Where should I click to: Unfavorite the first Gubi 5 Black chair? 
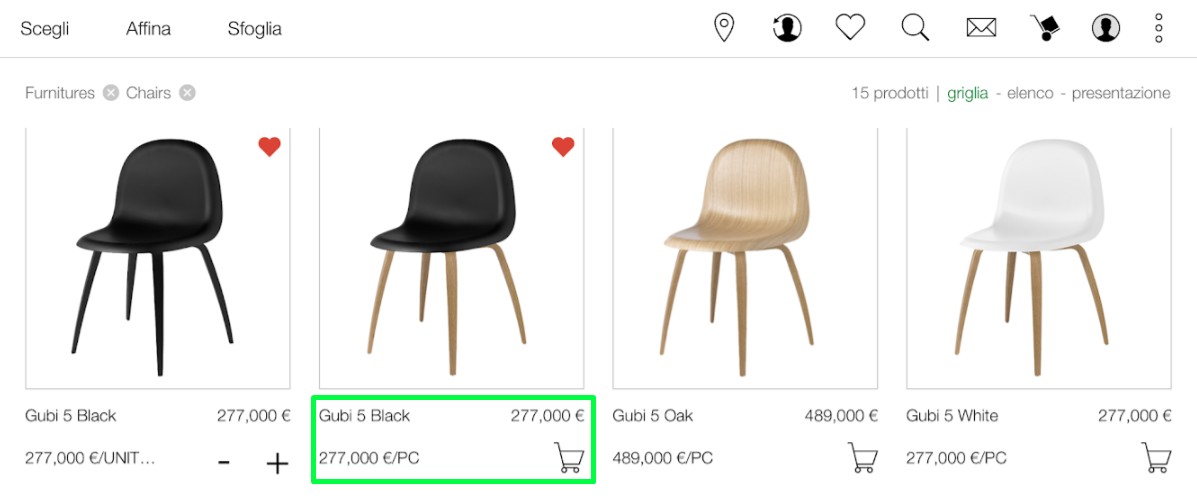pyautogui.click(x=269, y=146)
